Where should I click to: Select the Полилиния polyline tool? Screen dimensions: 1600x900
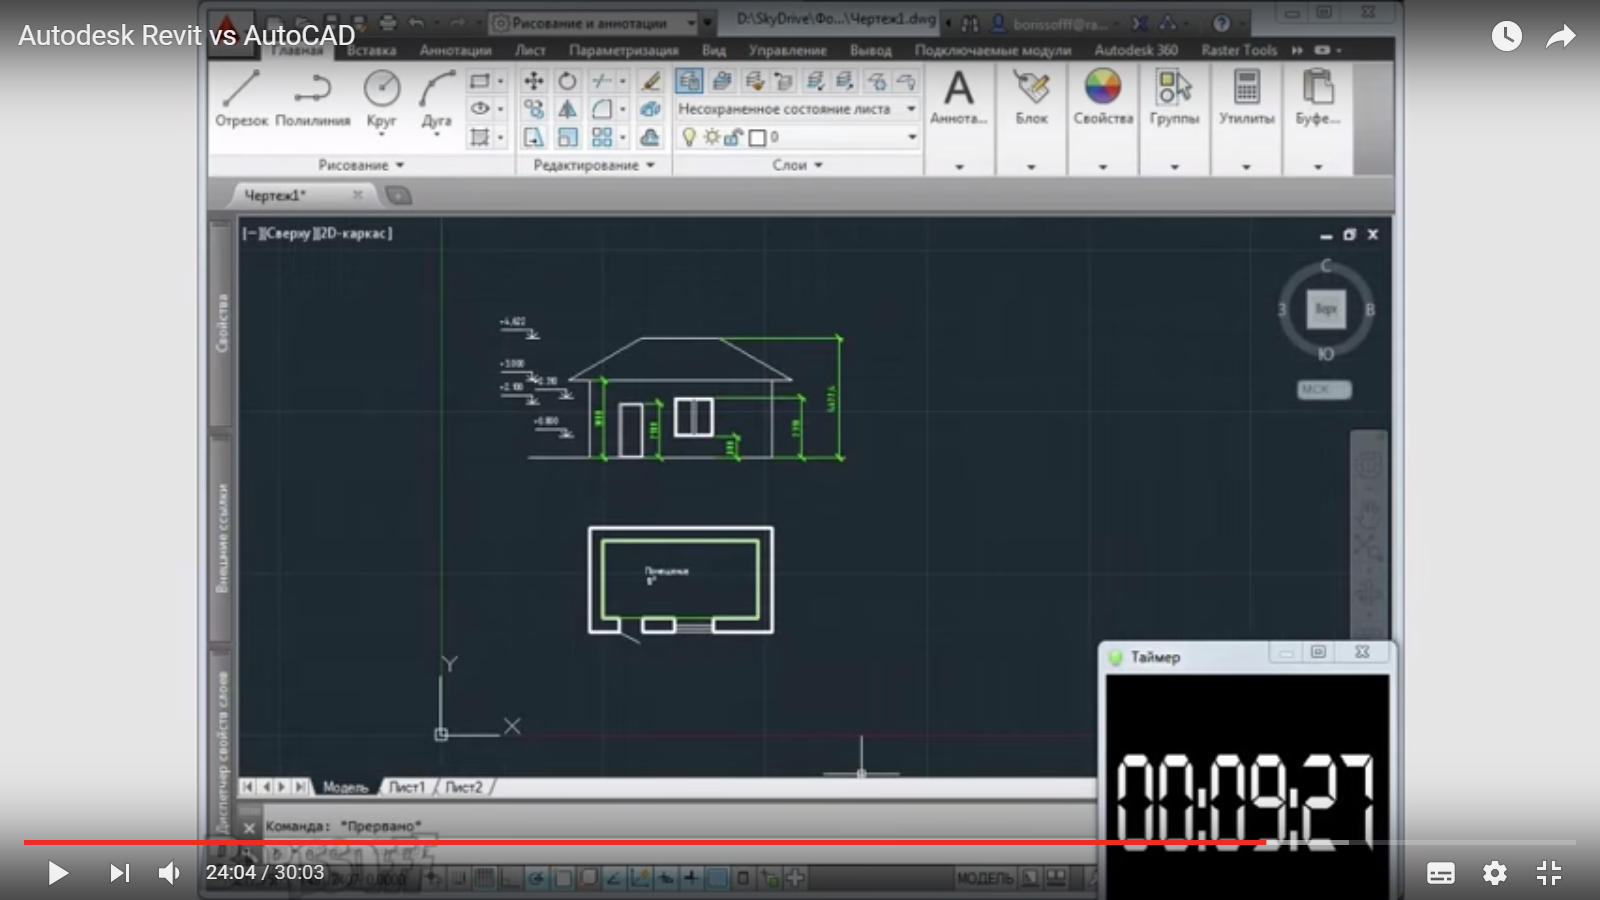[x=312, y=98]
